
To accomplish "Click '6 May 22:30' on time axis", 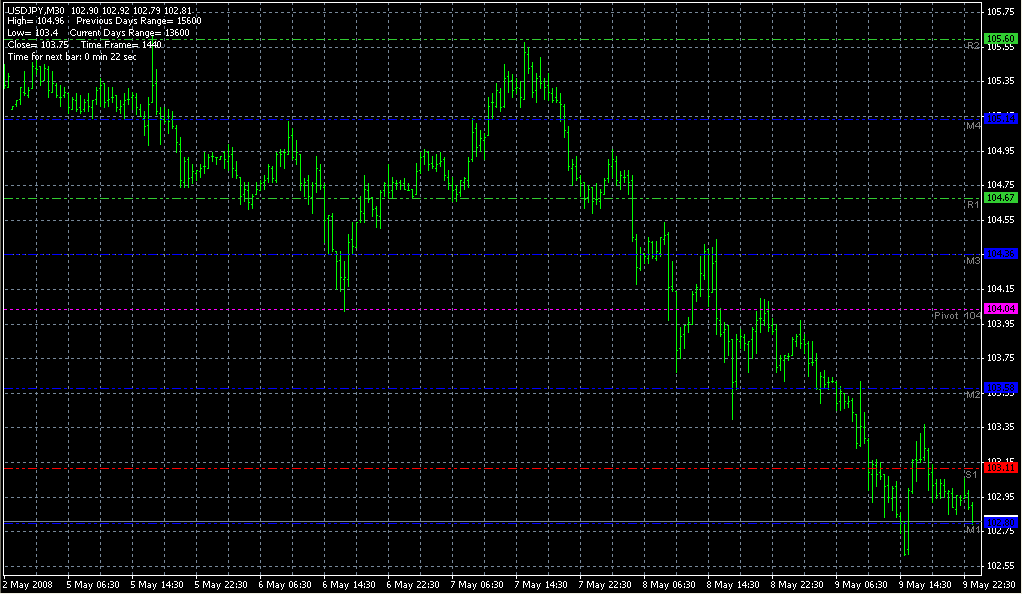I will 413,585.
